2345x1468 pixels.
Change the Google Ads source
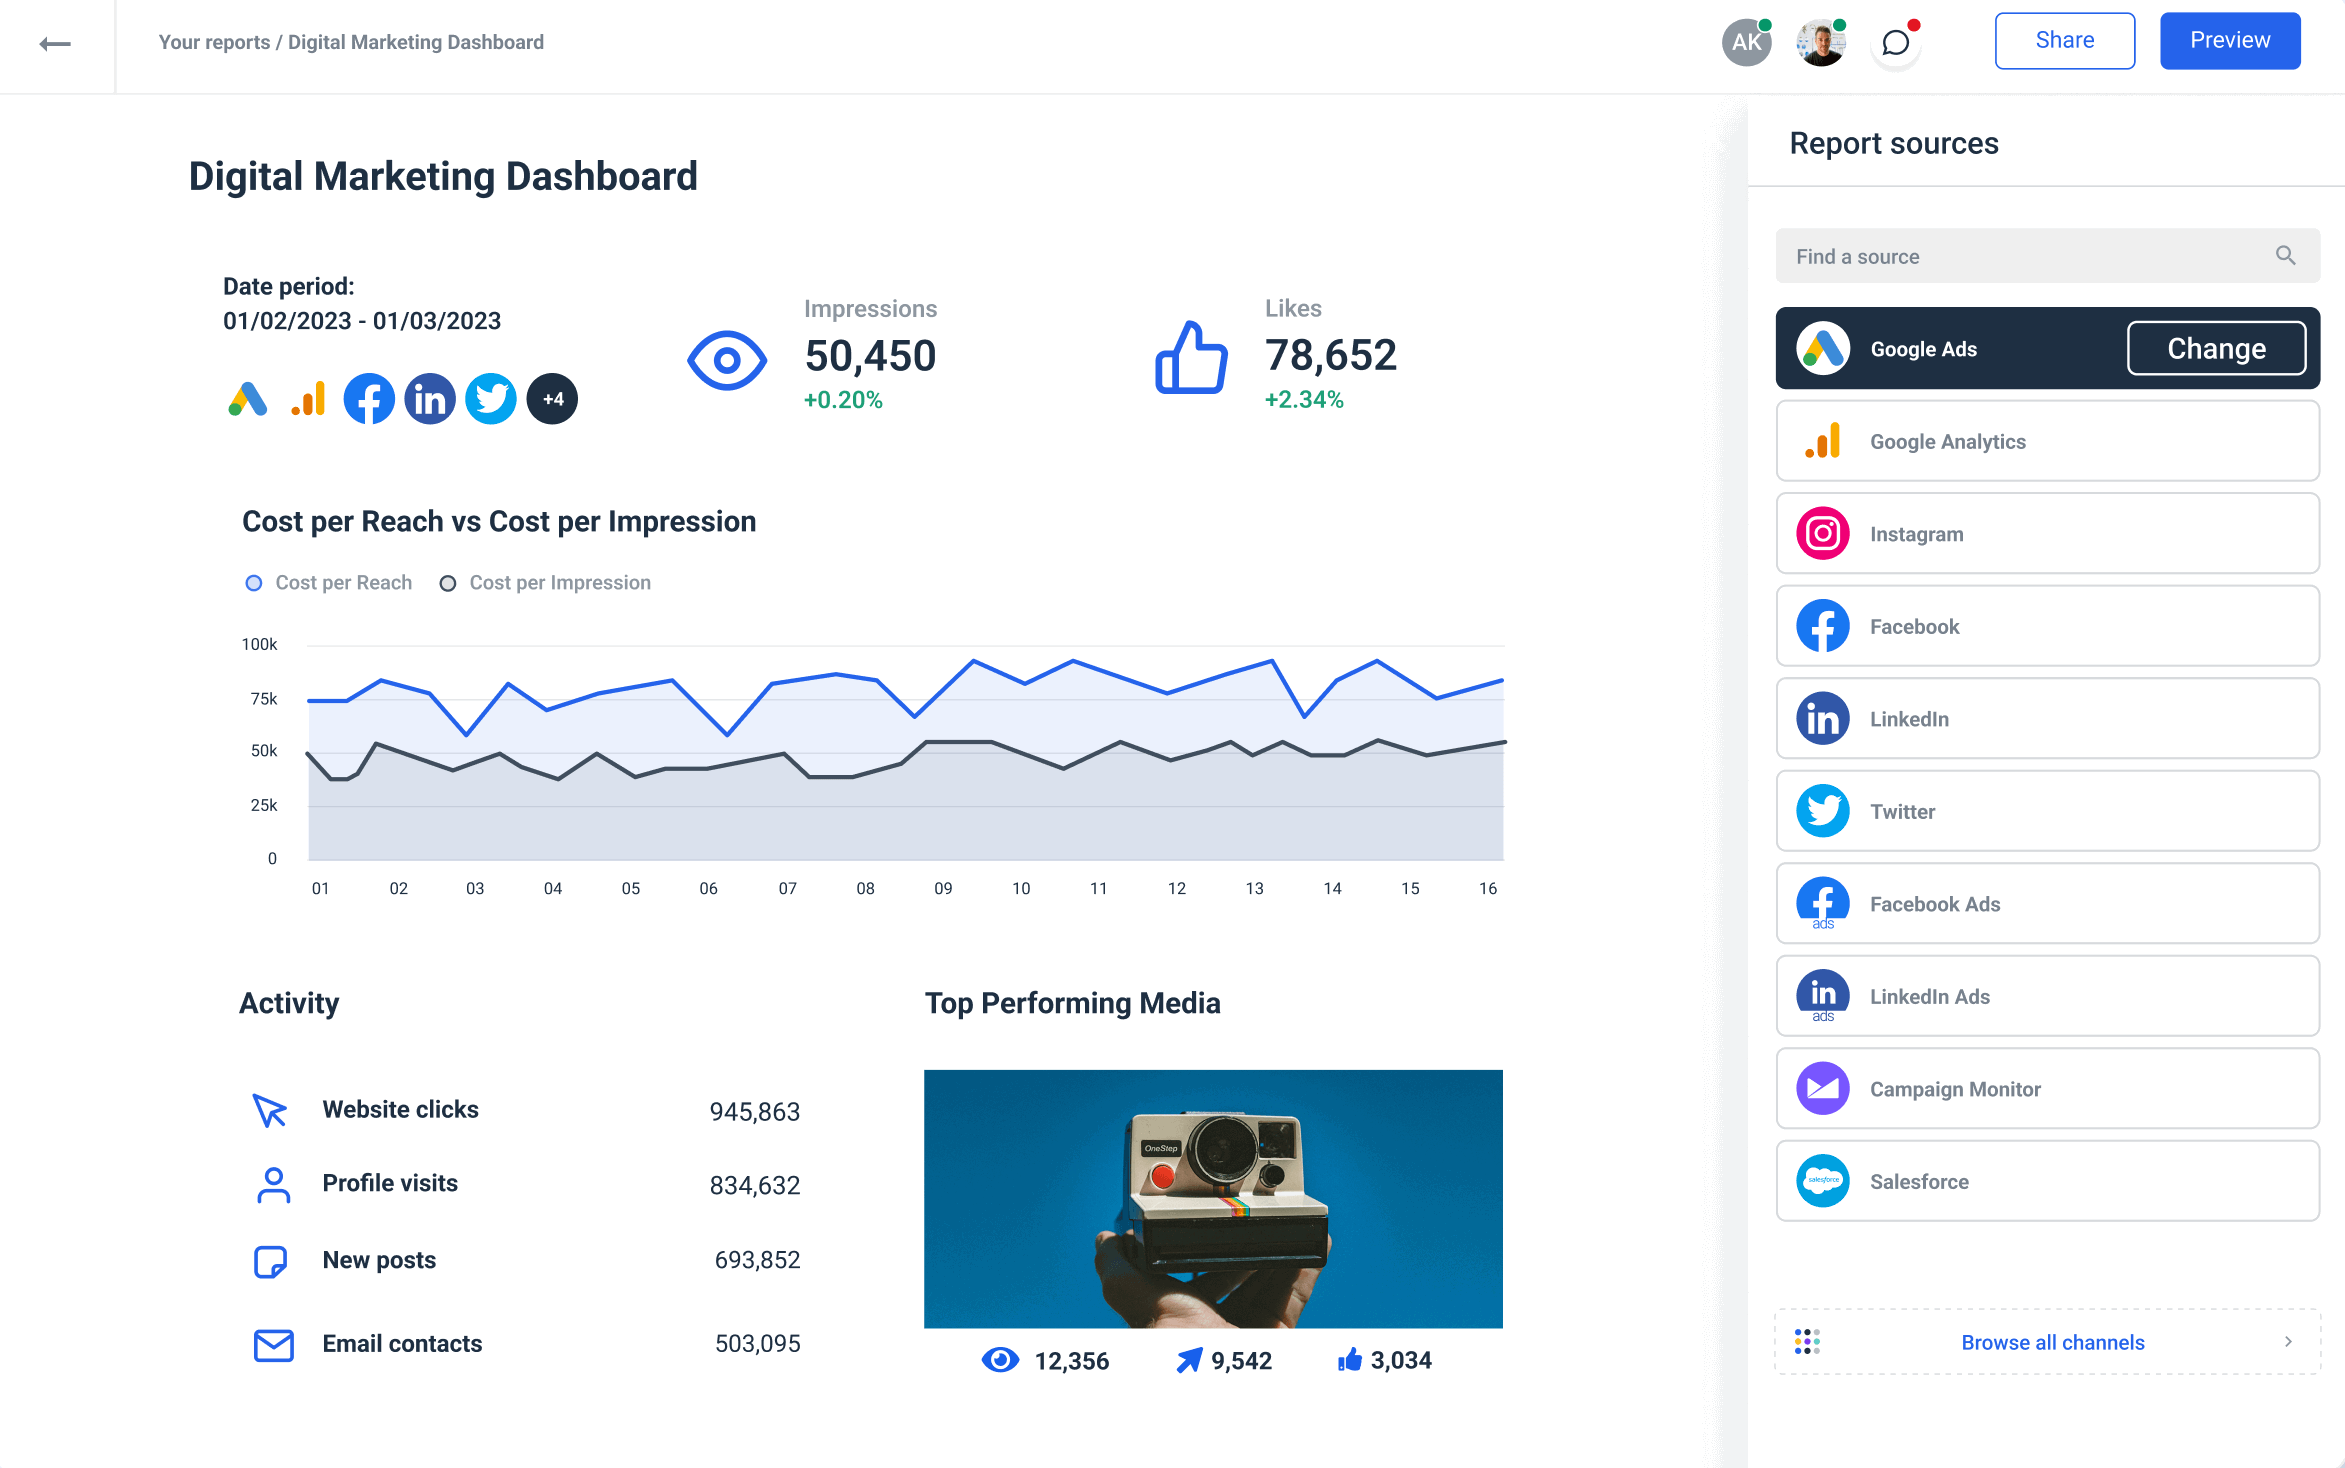point(2216,348)
